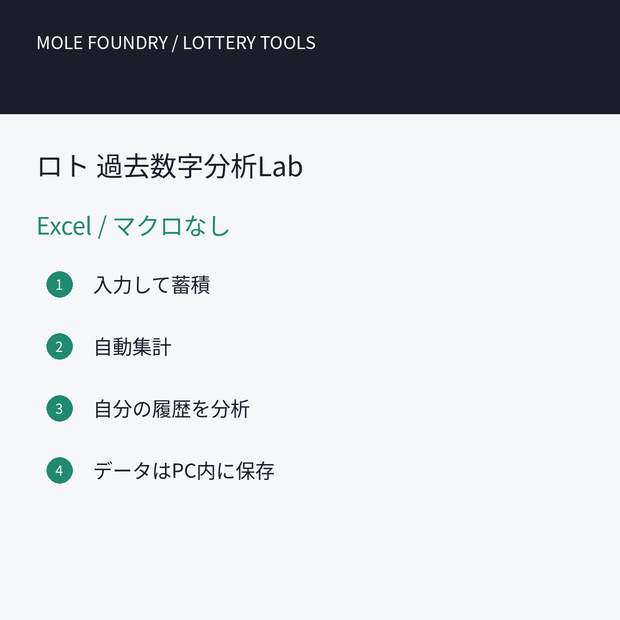Click the slash separator in header breadcrumb

pyautogui.click(x=175, y=43)
